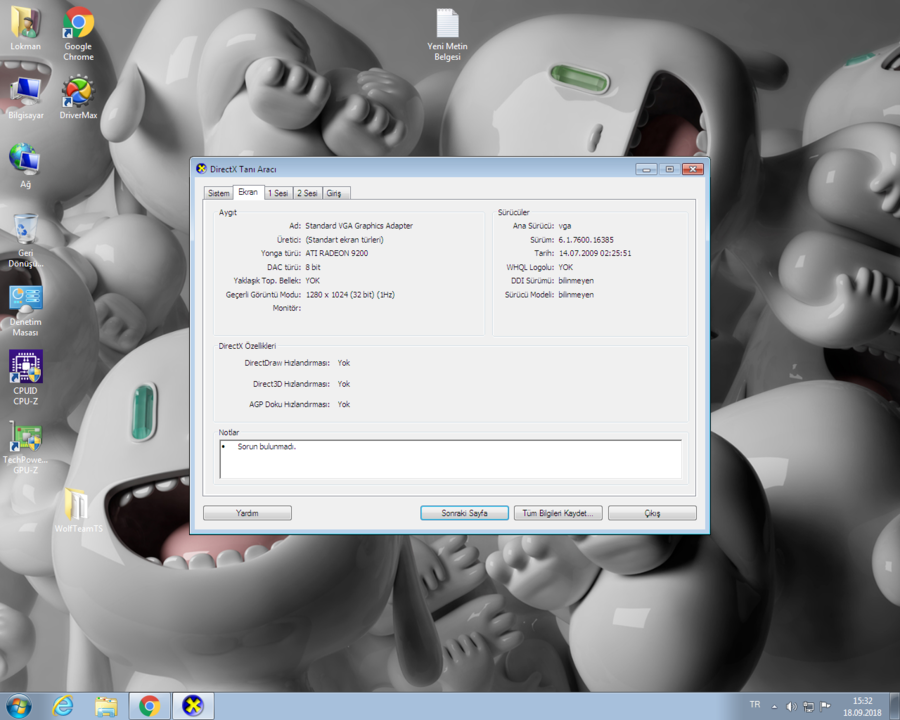
Task: Click the Yardım button
Action: click(247, 513)
